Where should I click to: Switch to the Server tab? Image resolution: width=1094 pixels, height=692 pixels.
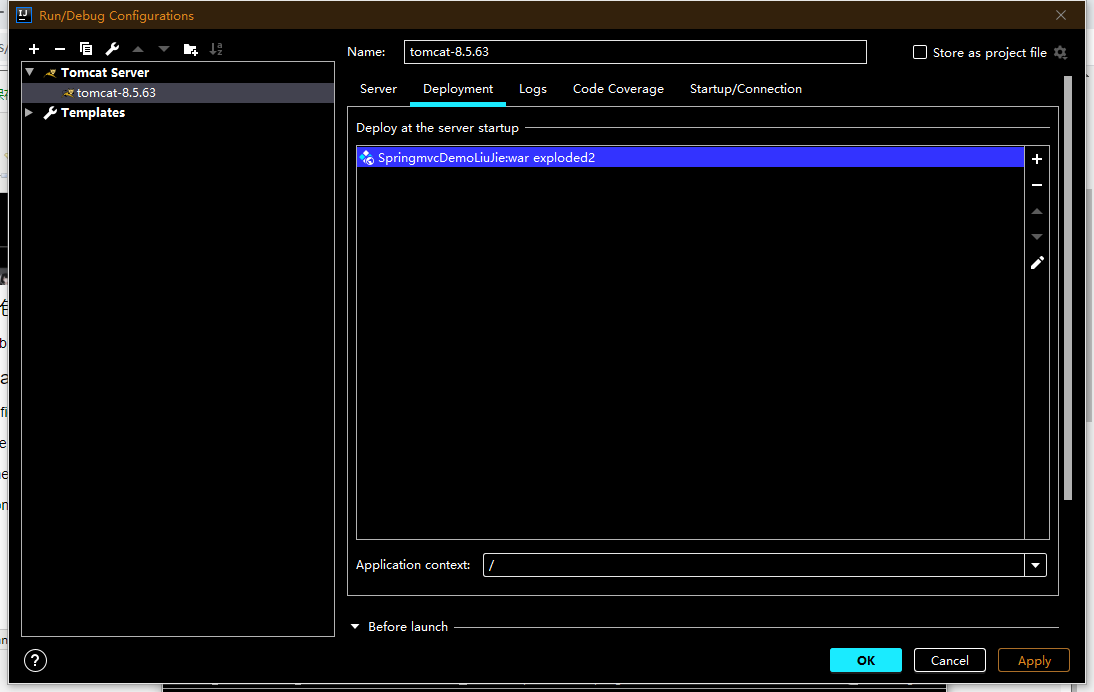[x=378, y=89]
